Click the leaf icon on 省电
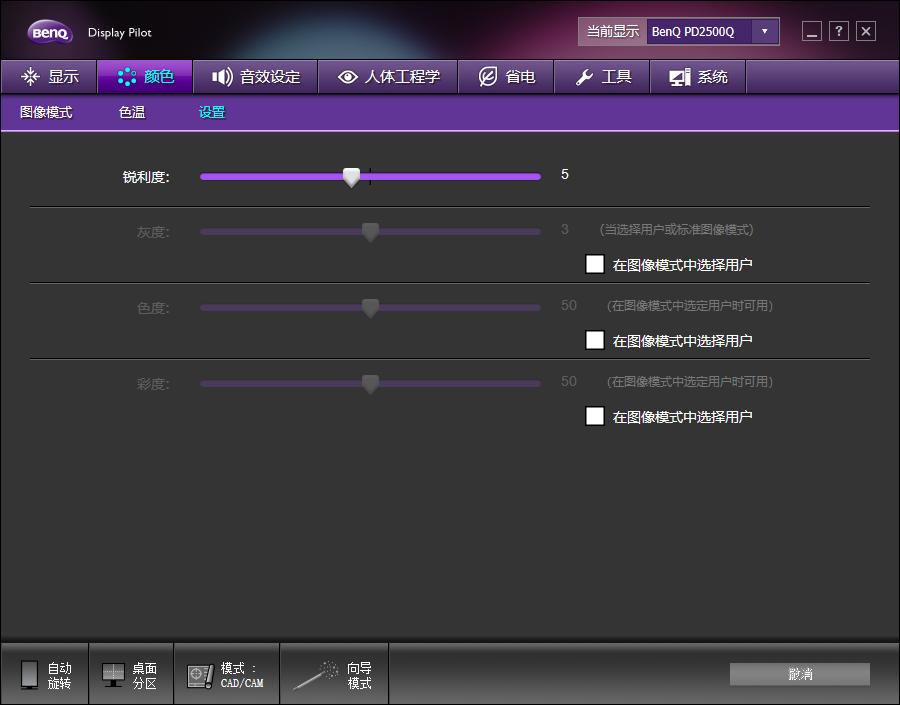 click(487, 76)
